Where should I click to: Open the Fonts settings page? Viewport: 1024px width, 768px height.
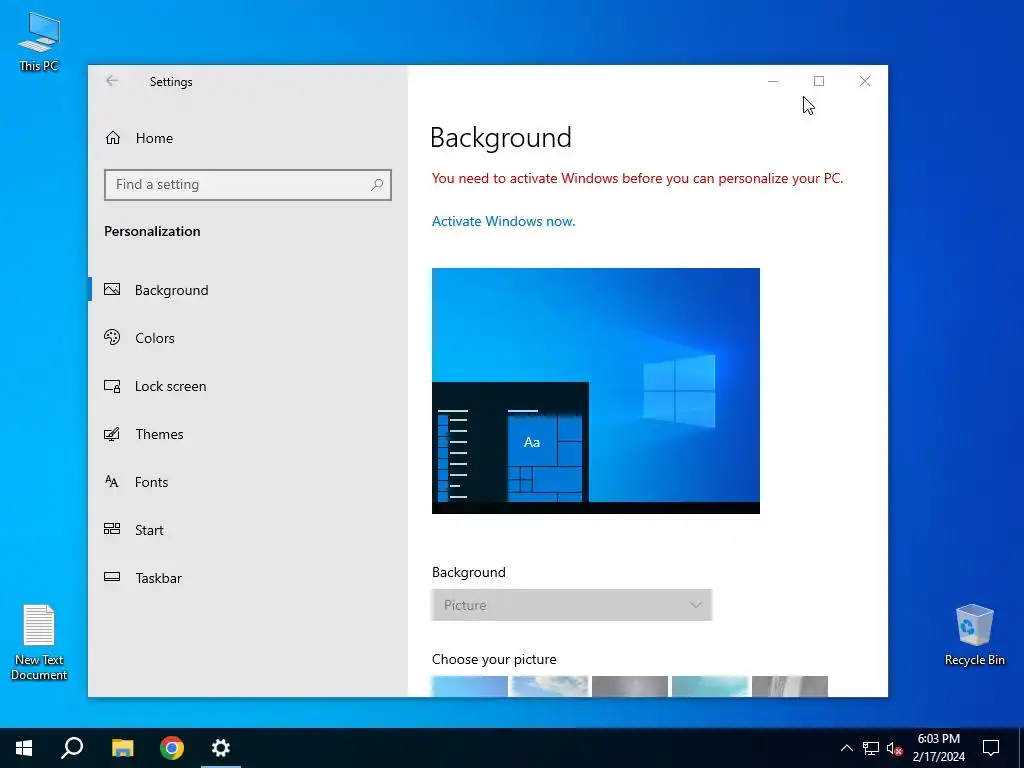(x=248, y=482)
